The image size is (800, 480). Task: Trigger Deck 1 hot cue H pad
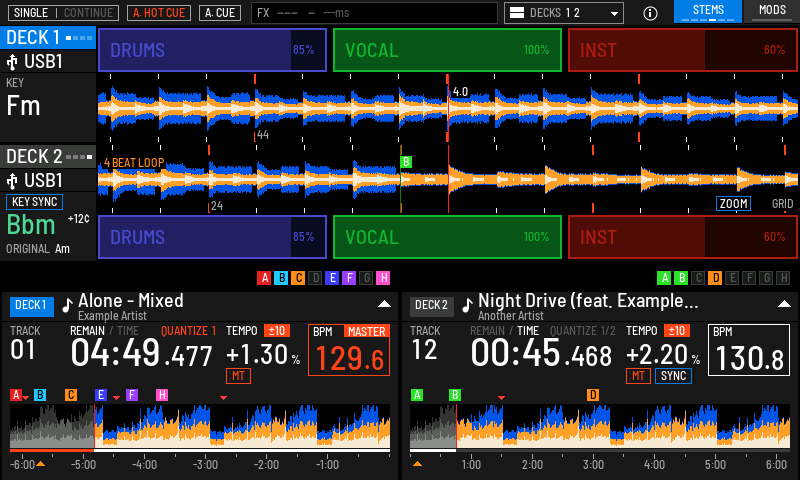point(383,278)
